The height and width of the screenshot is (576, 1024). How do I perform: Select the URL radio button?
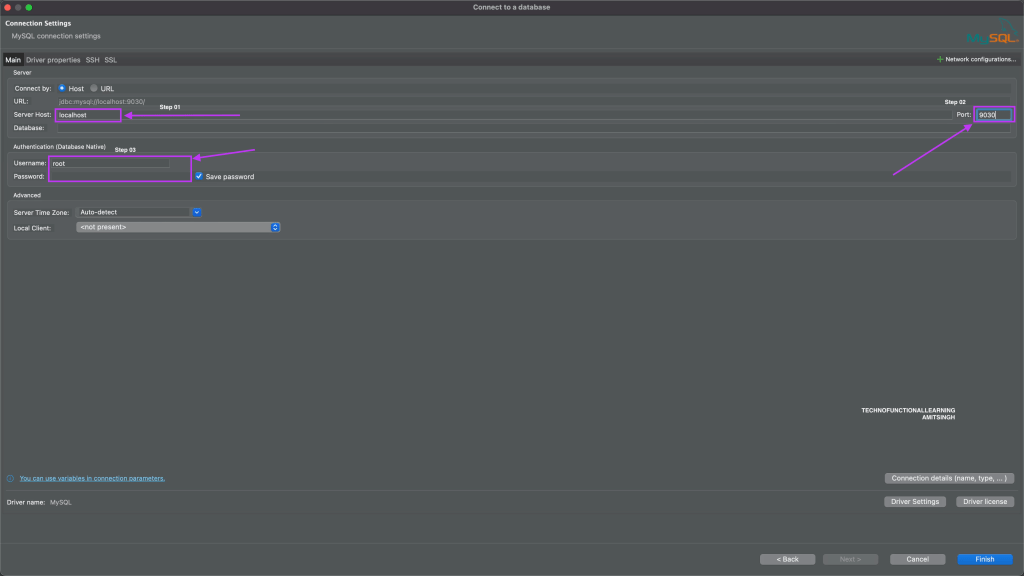94,88
